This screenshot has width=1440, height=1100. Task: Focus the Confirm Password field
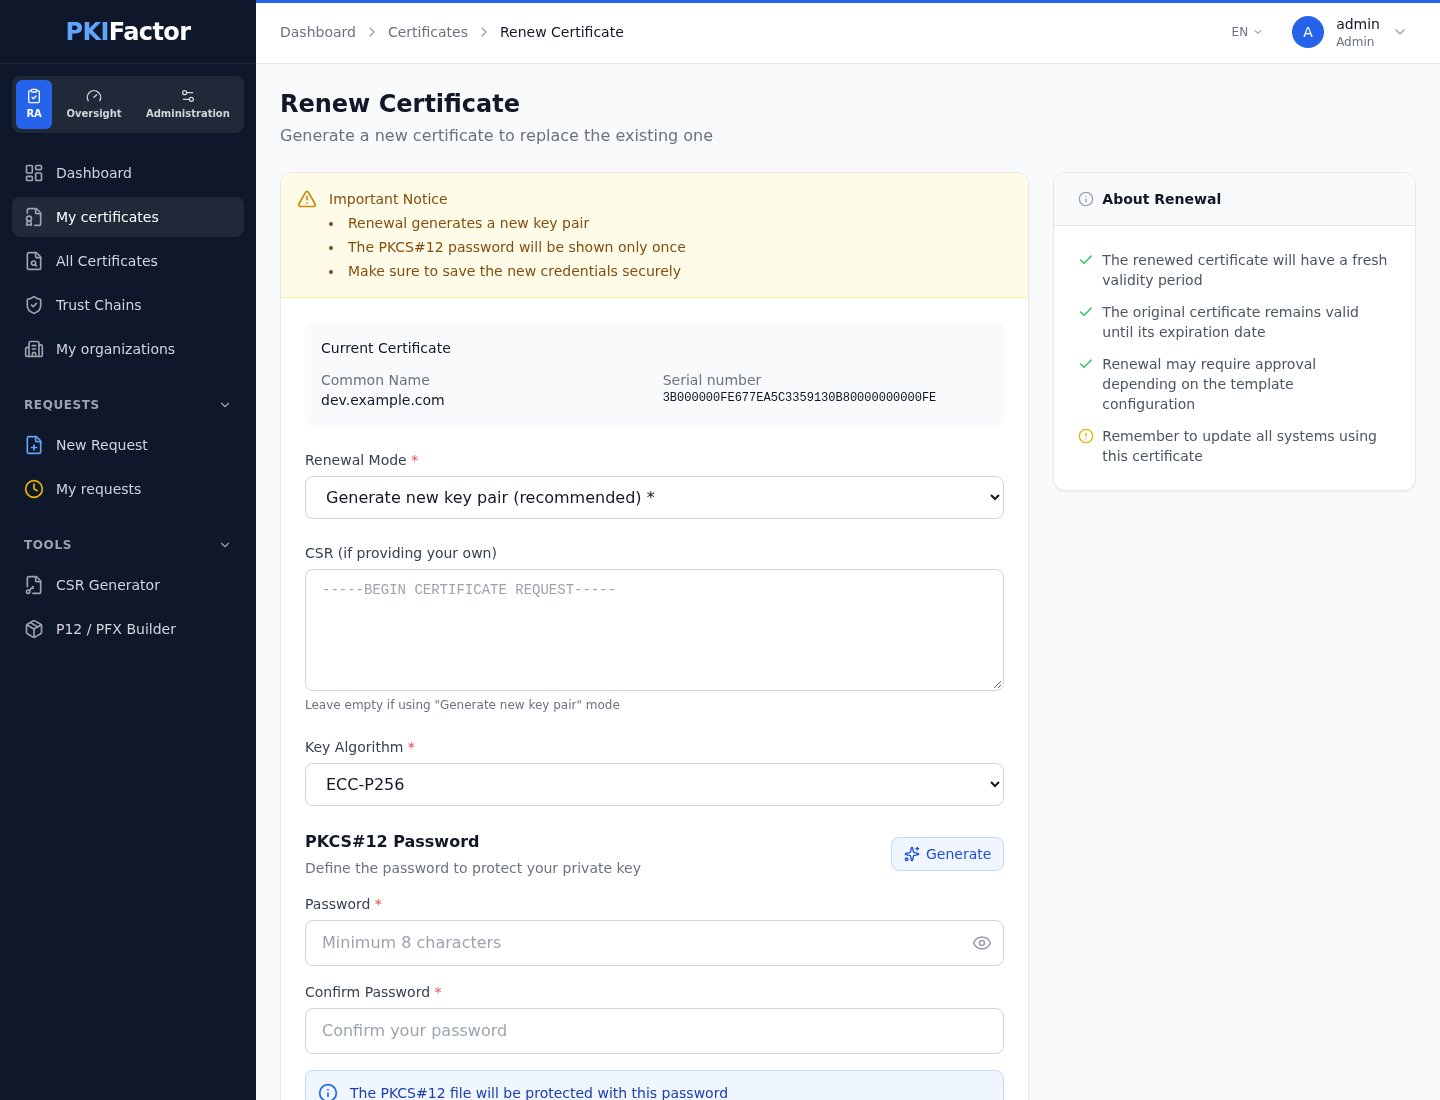pos(654,1031)
